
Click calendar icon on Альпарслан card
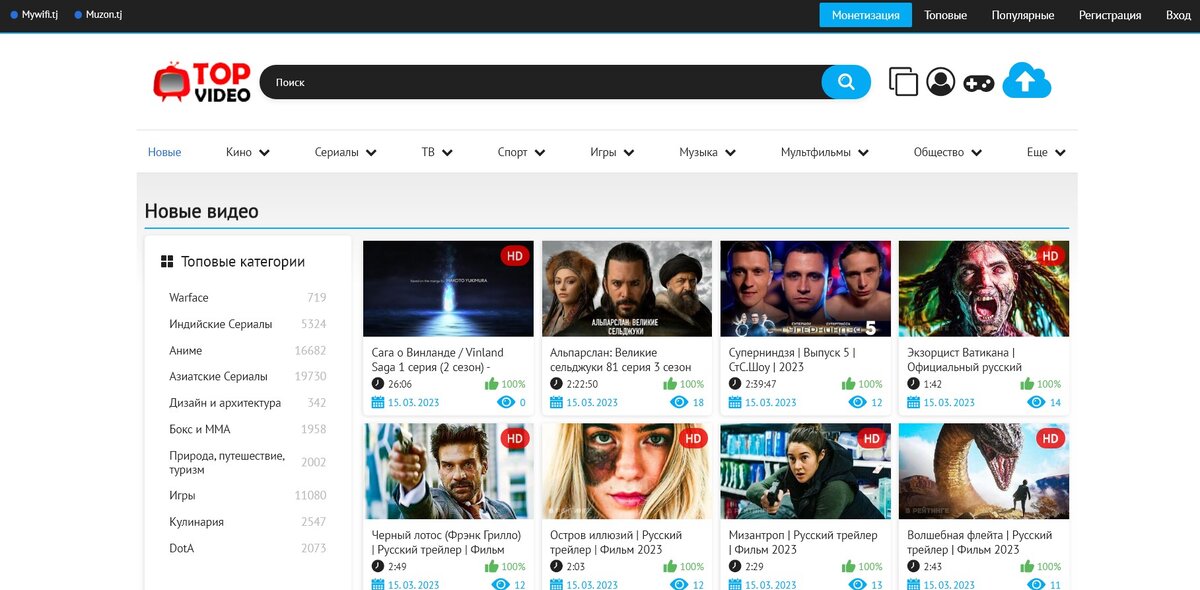pos(557,402)
